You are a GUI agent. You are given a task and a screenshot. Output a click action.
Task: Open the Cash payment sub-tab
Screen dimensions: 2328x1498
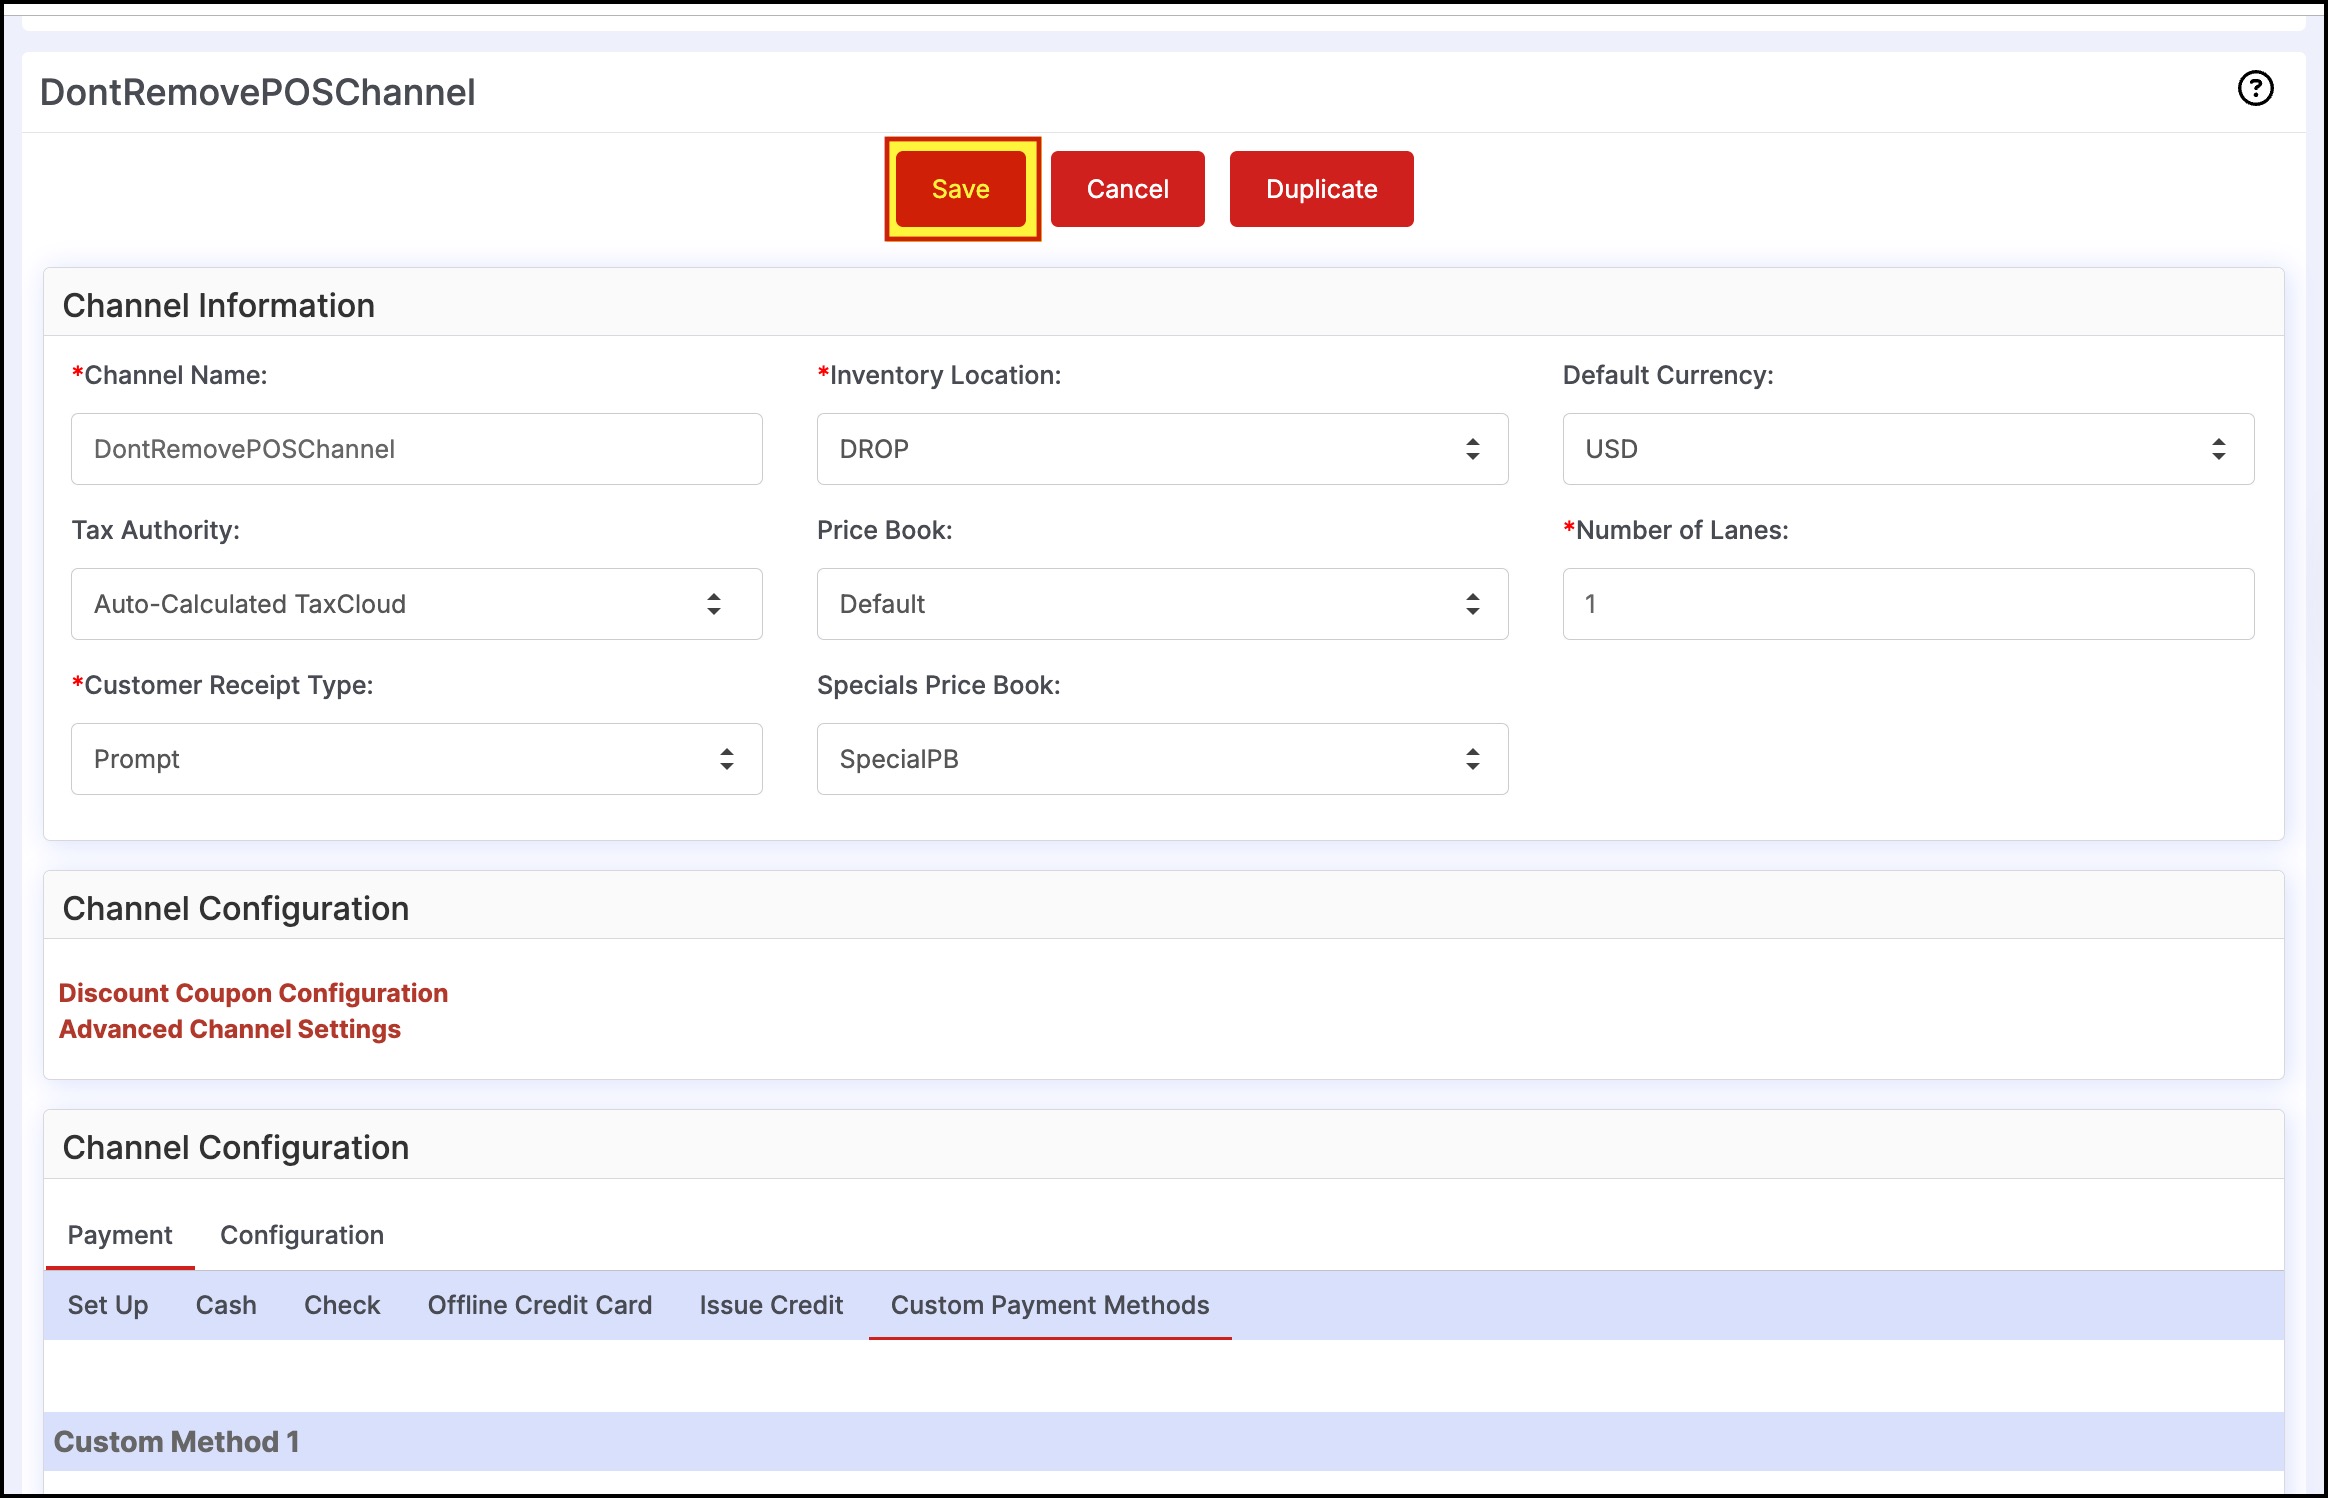tap(226, 1305)
